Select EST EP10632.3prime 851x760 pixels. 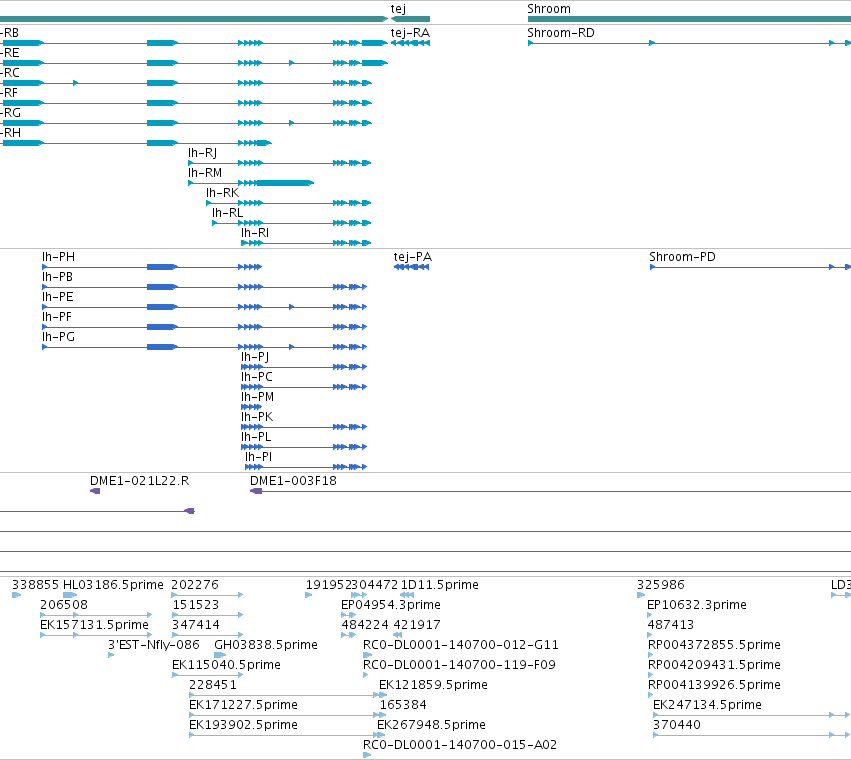(697, 605)
